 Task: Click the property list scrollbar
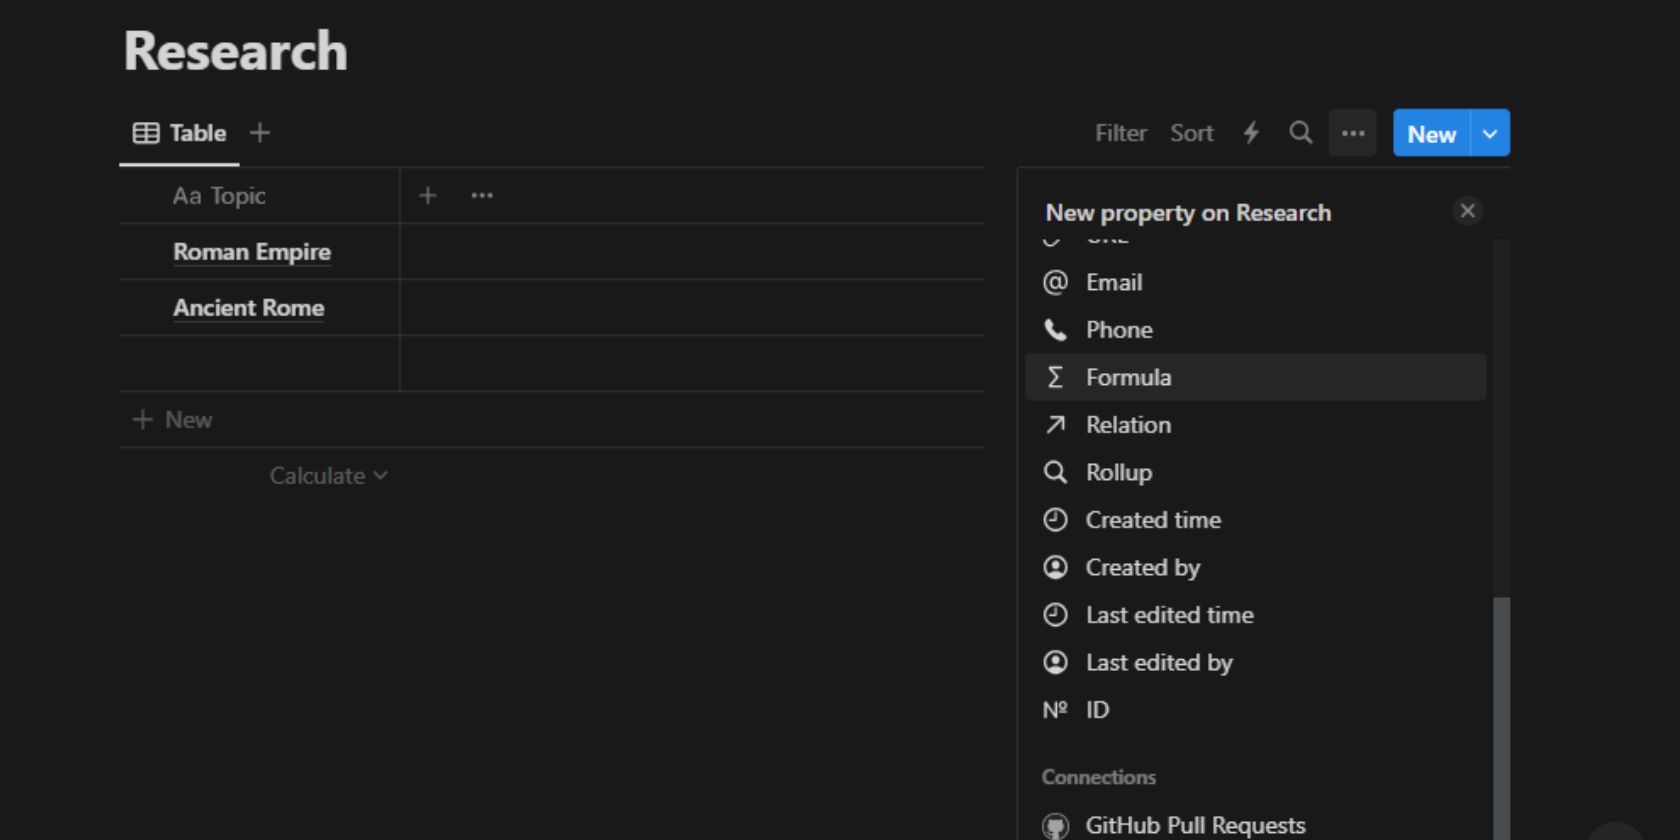pyautogui.click(x=1501, y=700)
